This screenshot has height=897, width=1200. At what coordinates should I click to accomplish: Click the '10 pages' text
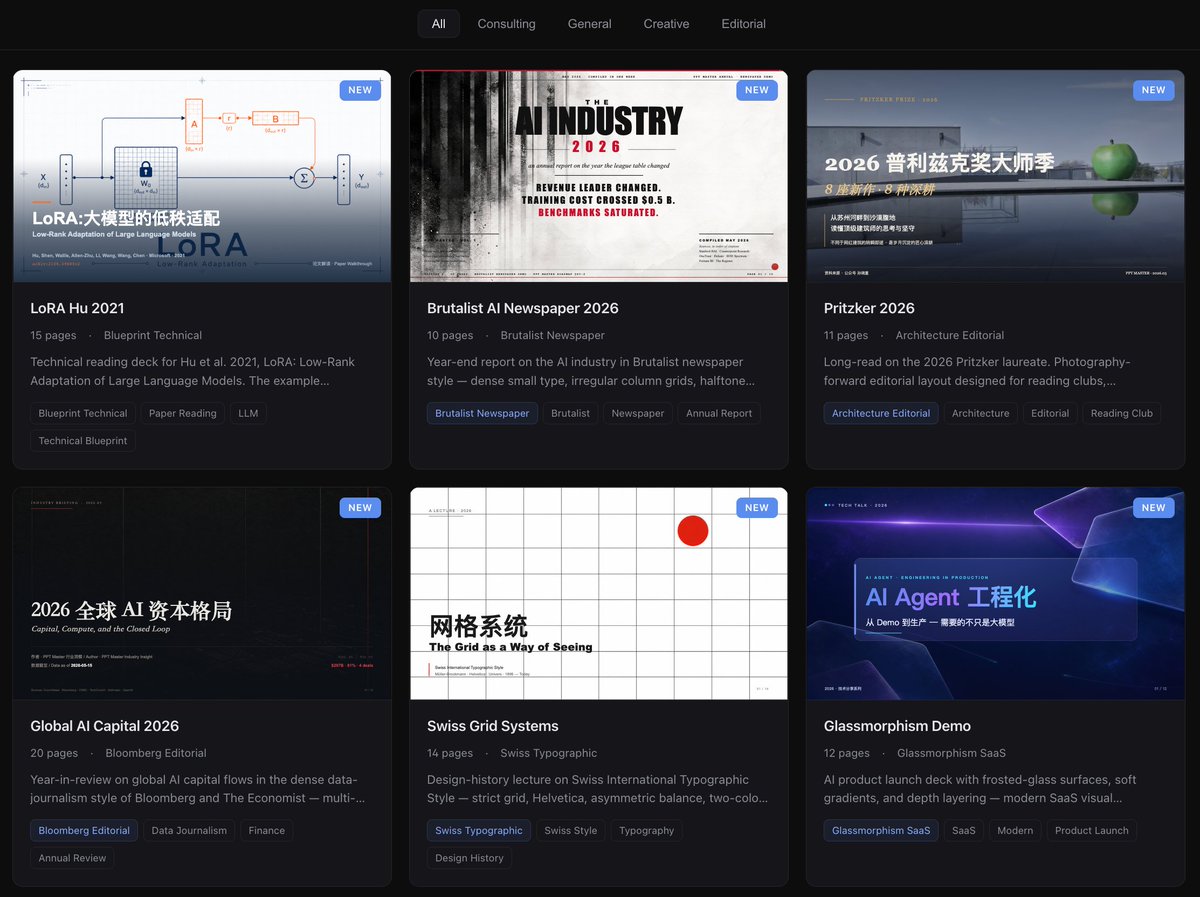[450, 335]
